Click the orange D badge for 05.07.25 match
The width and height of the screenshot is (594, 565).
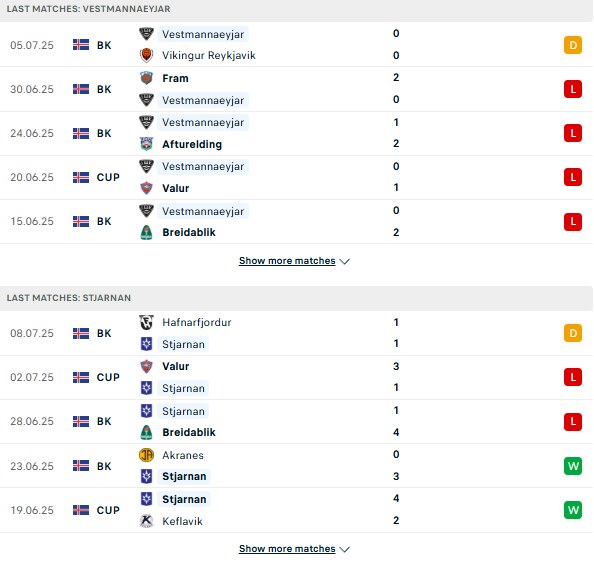(x=573, y=45)
